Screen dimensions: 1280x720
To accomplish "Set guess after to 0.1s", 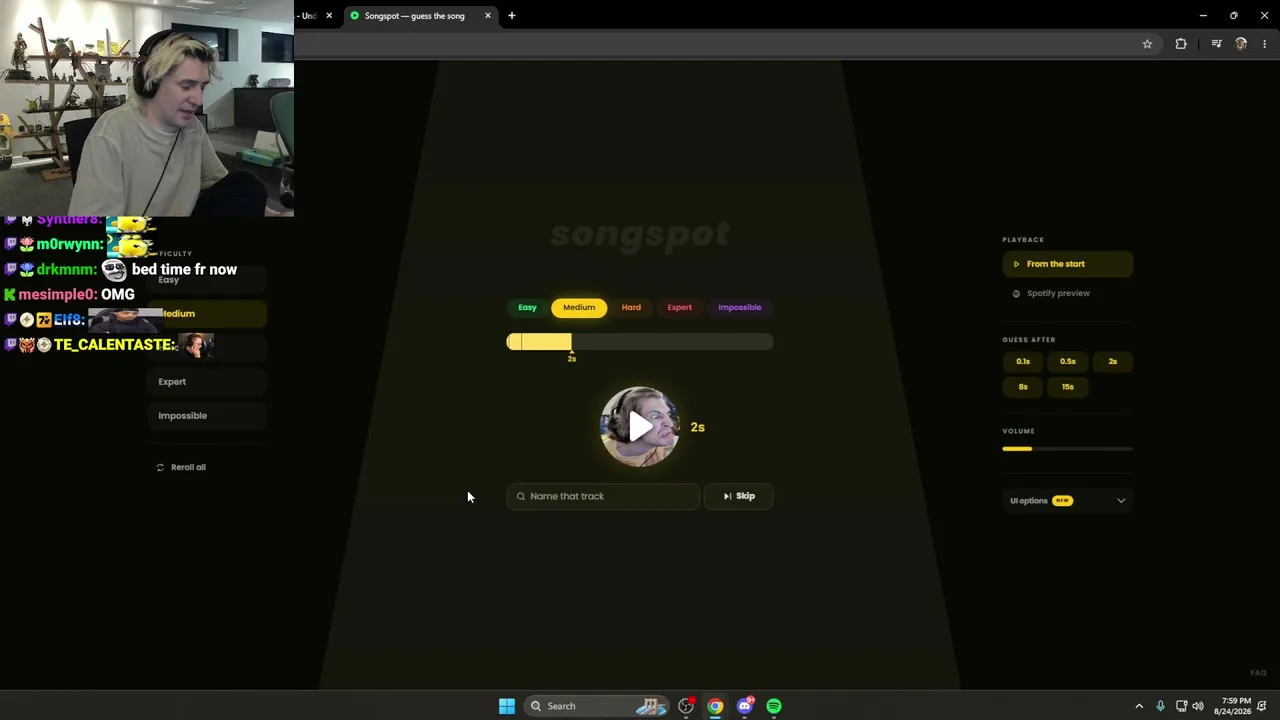I will click(x=1023, y=361).
